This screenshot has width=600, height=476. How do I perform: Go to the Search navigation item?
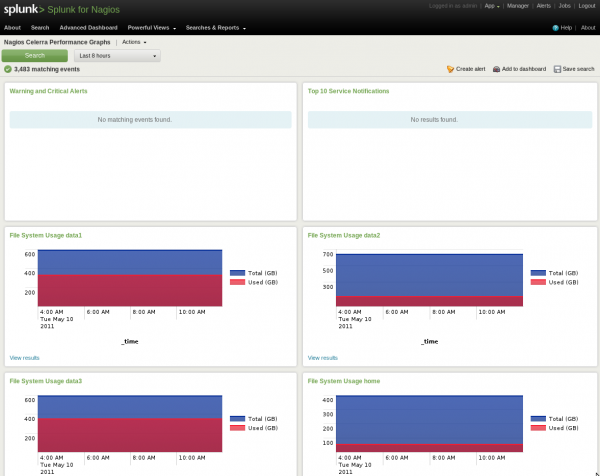40,28
